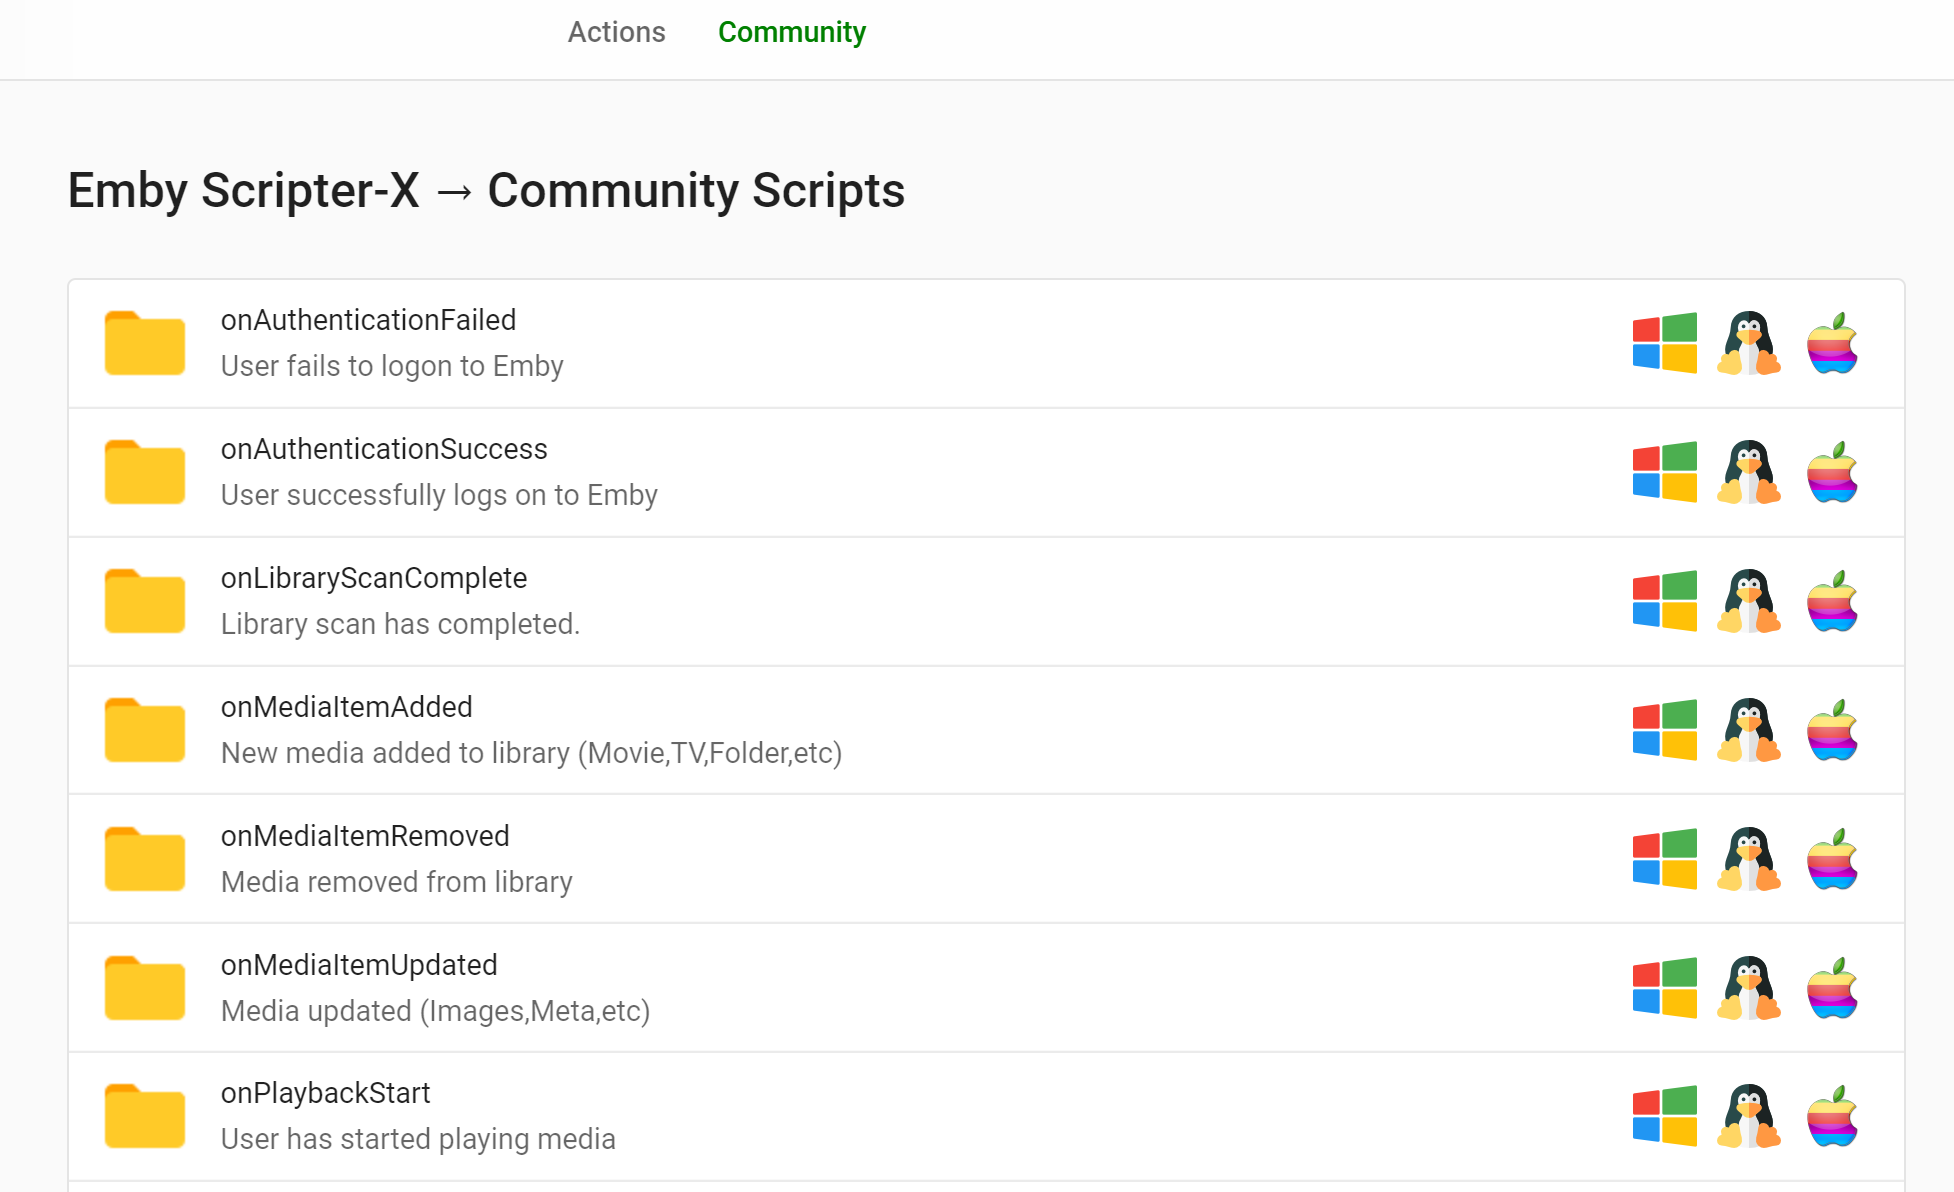Open the onAuthenticationFailed folder icon
Viewport: 1954px width, 1192px height.
(x=145, y=343)
